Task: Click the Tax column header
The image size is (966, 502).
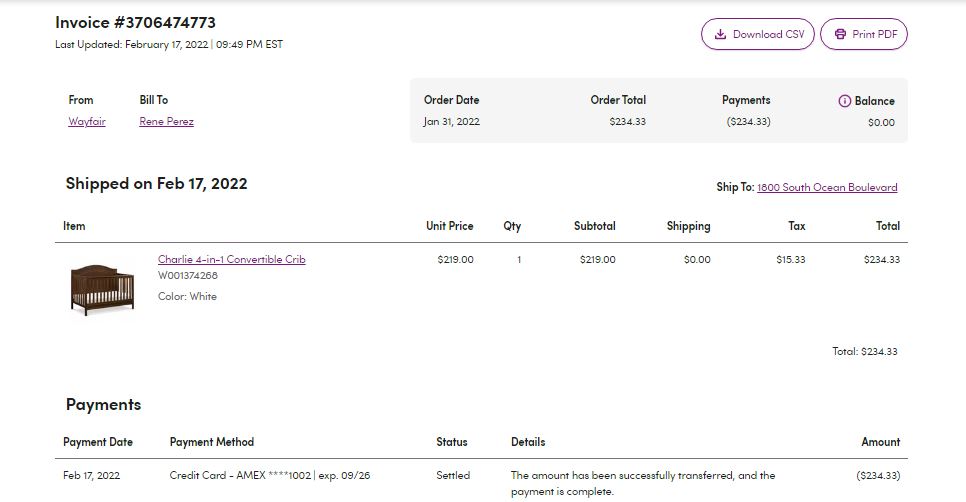Action: click(x=797, y=226)
